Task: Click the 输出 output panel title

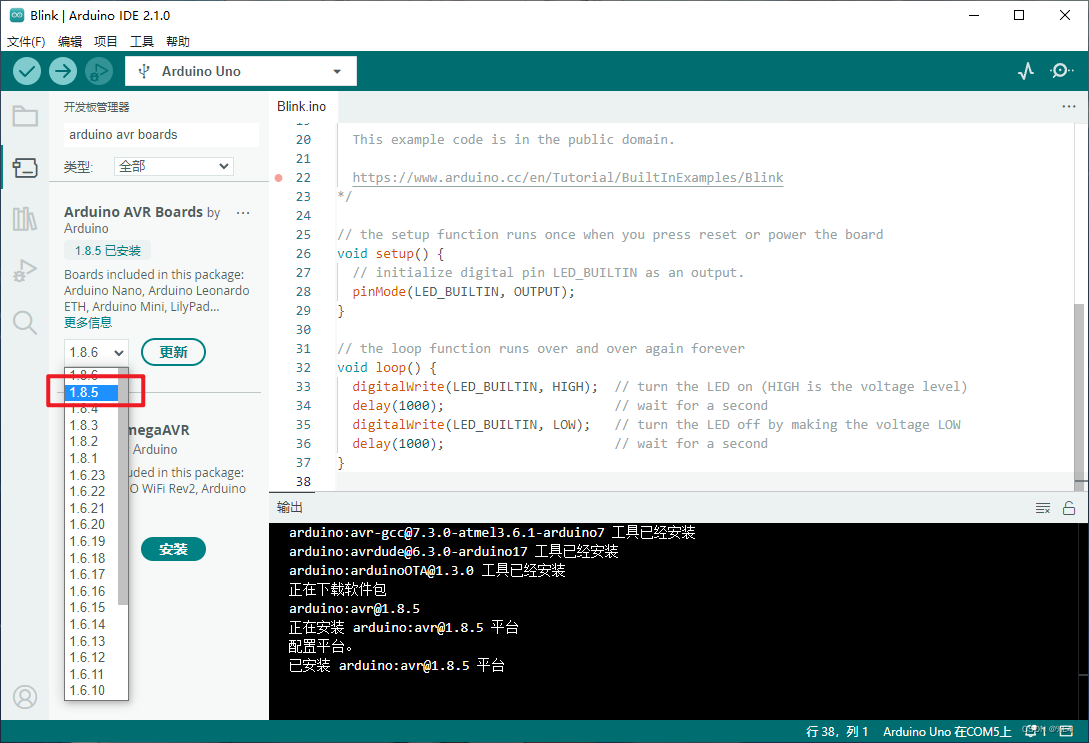Action: (290, 508)
